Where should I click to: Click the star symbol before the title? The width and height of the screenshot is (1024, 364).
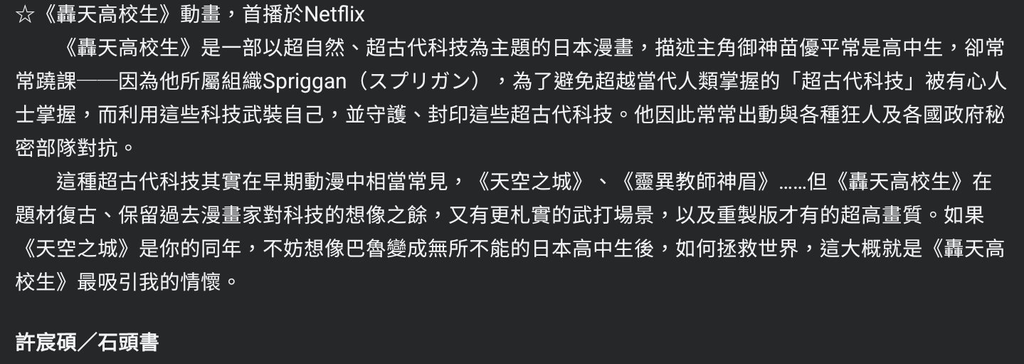[25, 15]
